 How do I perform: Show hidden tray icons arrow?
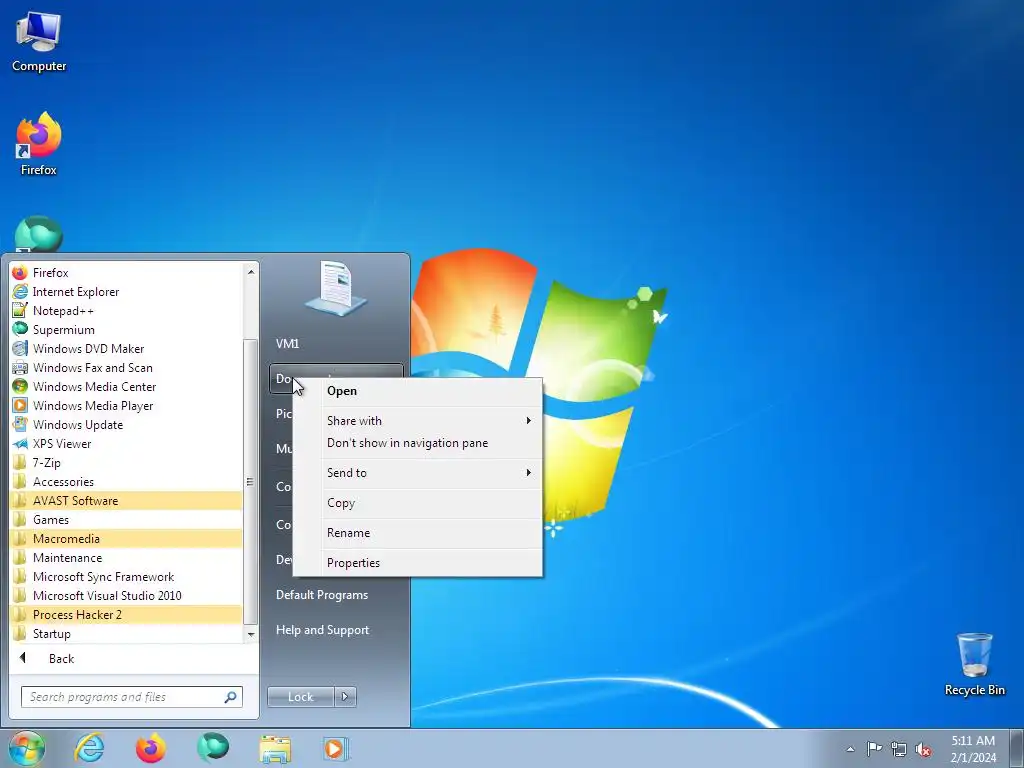point(850,749)
